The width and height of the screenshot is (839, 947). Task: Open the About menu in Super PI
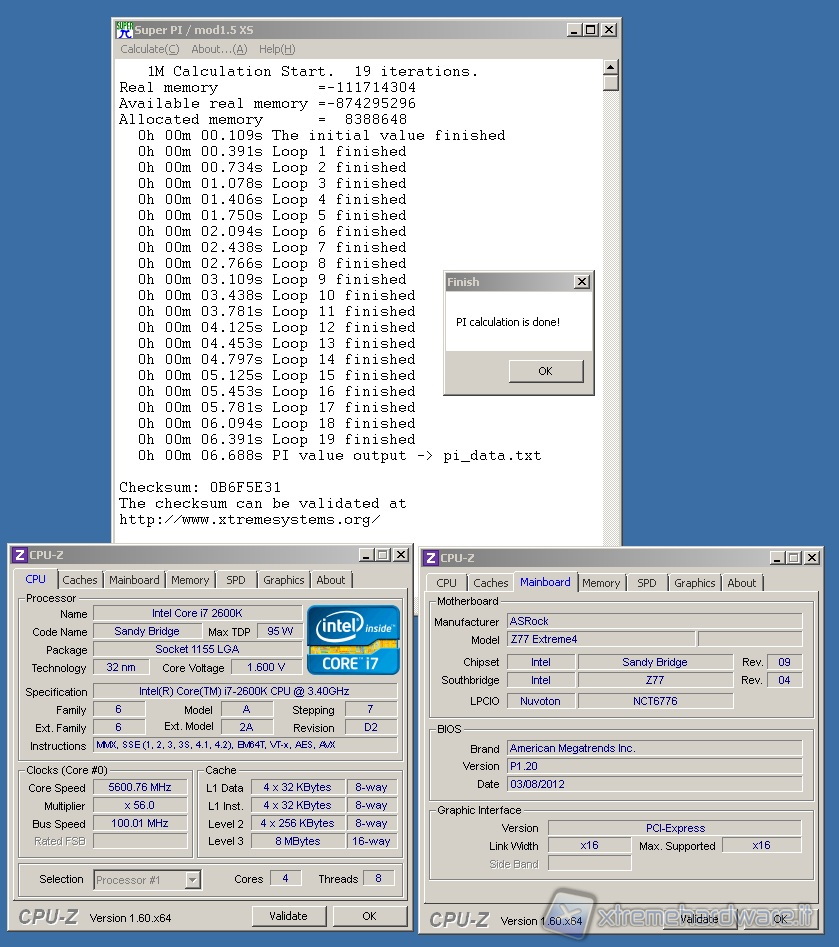click(x=218, y=49)
